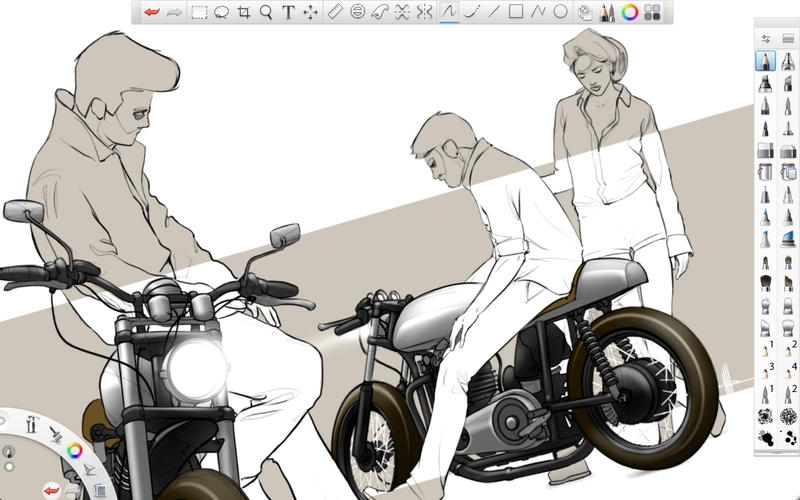800x500 pixels.
Task: Click the red Undo arrow in top toolbar
Action: 151,12
